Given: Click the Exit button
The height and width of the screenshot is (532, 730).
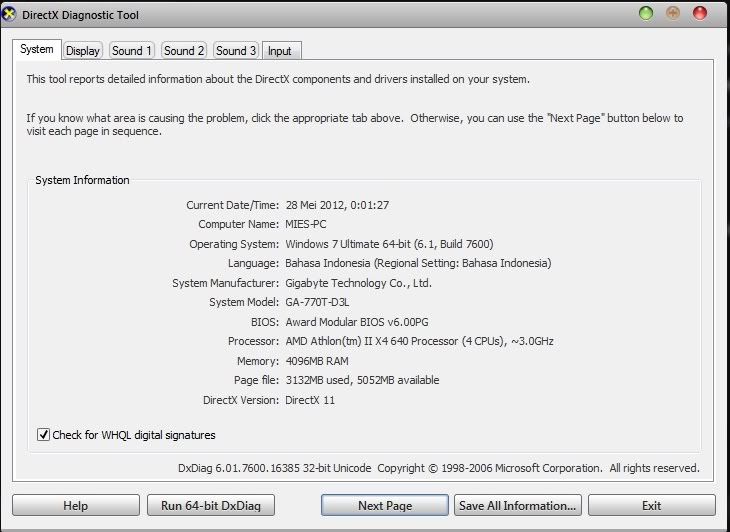Looking at the screenshot, I should click(652, 505).
